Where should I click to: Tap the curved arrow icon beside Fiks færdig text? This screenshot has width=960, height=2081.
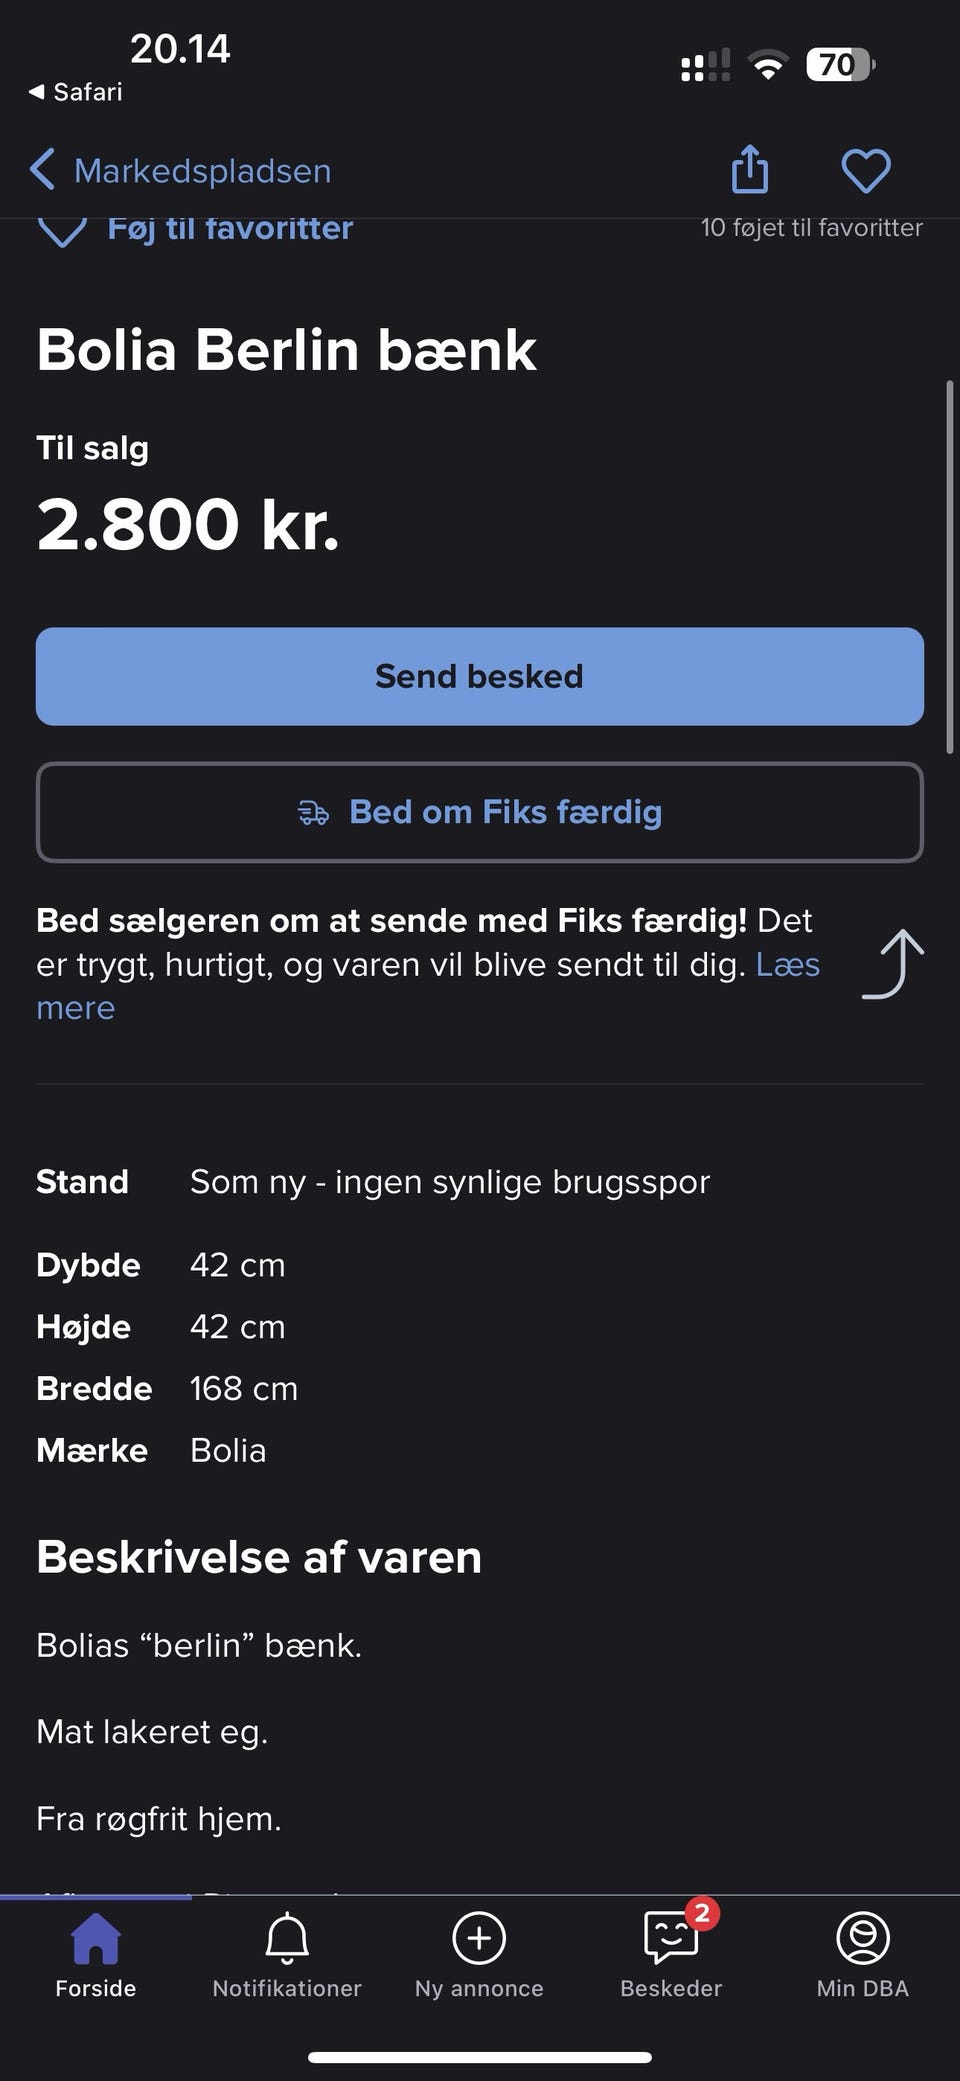893,964
